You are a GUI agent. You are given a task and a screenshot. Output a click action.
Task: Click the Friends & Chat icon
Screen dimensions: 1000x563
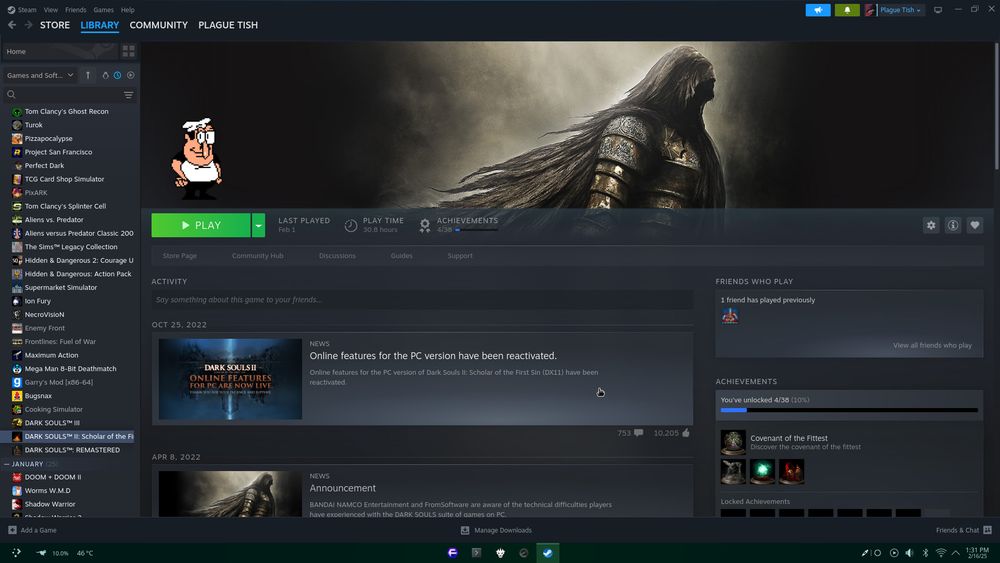coord(987,530)
